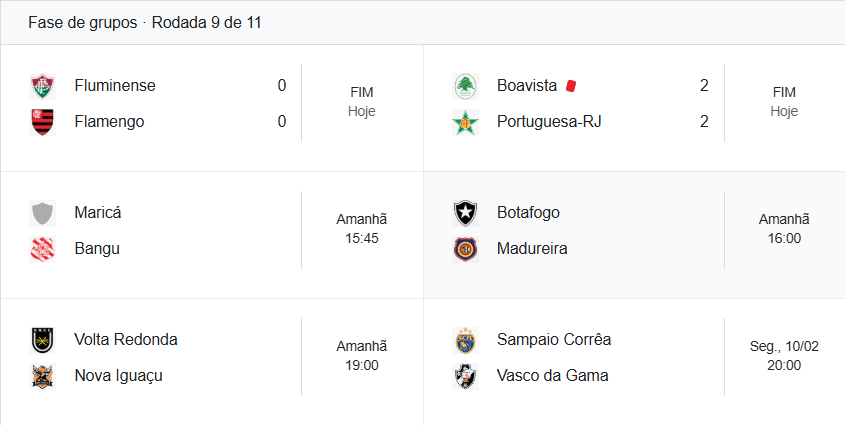Open the Maricá vs Bangu 15:45 kickoff

[361, 239]
